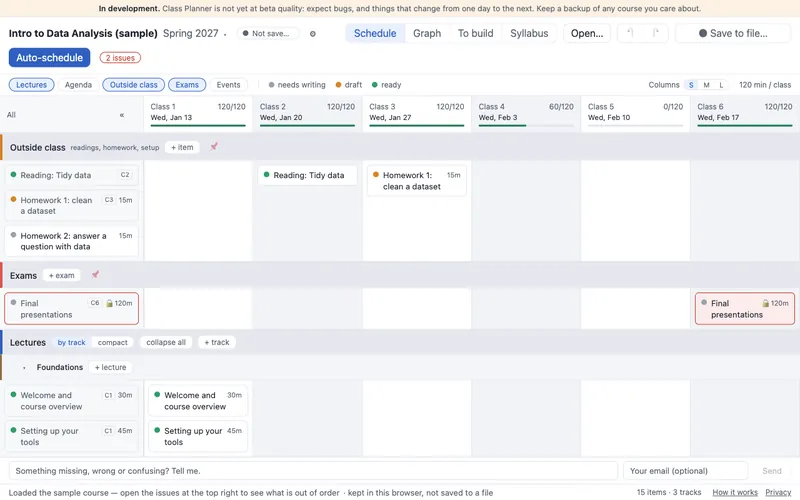Image resolution: width=800 pixels, height=500 pixels.
Task: Open Reading: Tidy data card in Class 2
Action: click(308, 175)
